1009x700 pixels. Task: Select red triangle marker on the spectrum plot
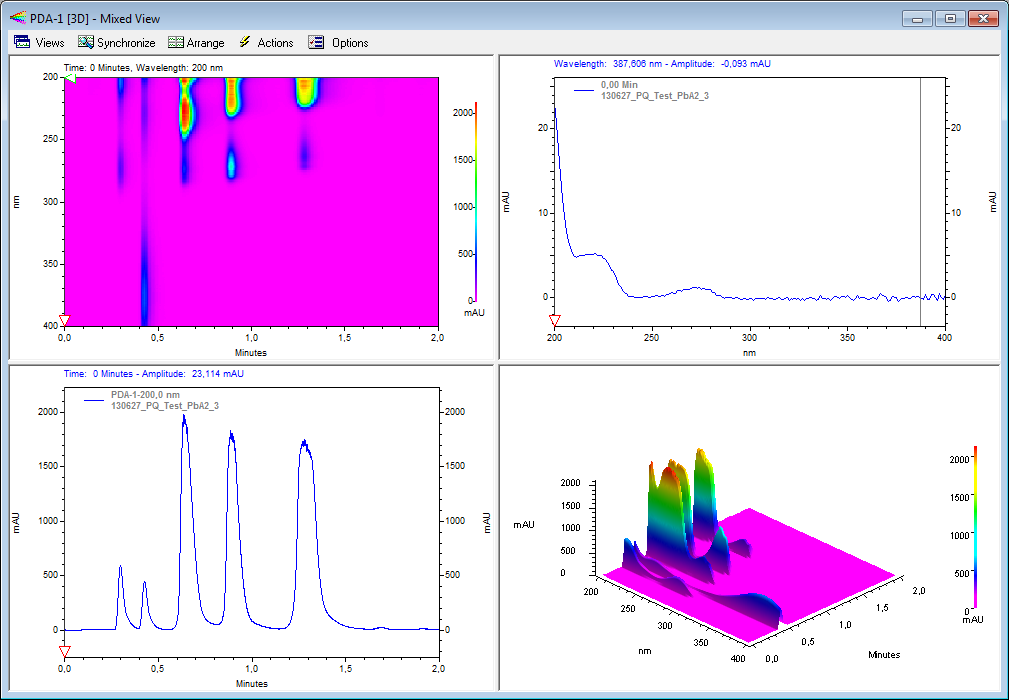point(555,320)
